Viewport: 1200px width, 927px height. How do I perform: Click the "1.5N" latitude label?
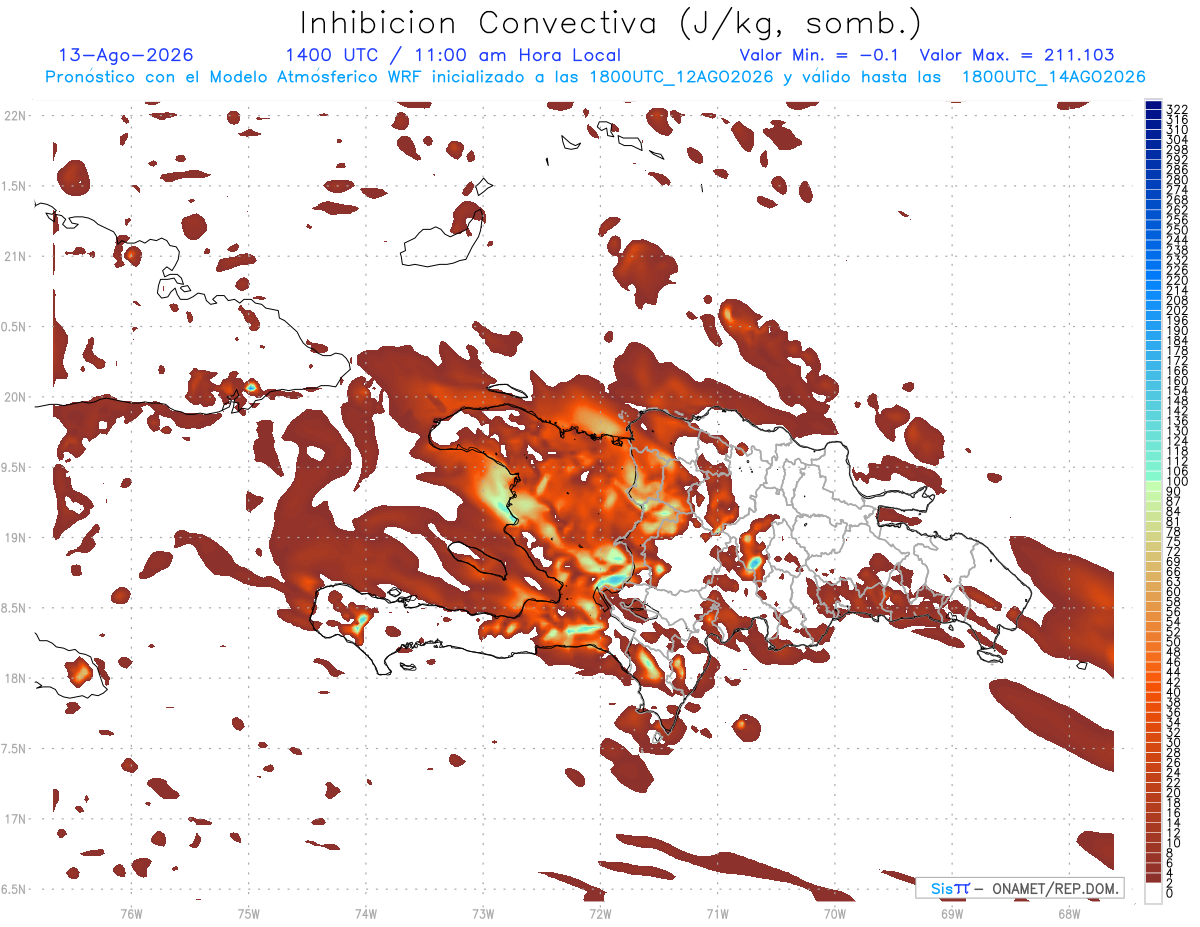coord(15,186)
